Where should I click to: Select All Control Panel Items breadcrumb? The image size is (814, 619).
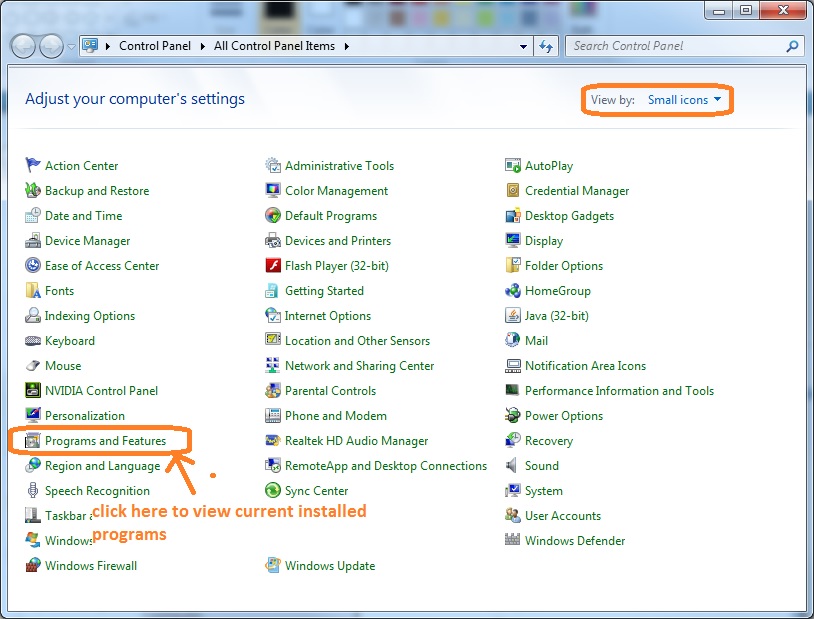click(x=275, y=46)
